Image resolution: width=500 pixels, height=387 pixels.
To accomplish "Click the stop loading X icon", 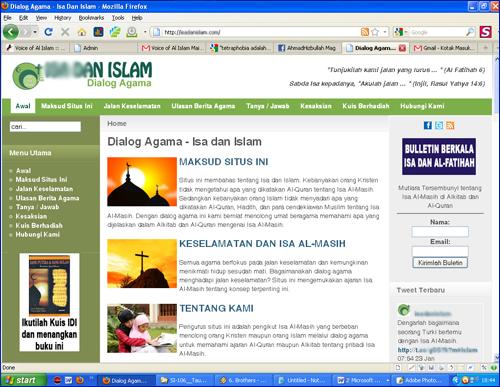I will 65,32.
